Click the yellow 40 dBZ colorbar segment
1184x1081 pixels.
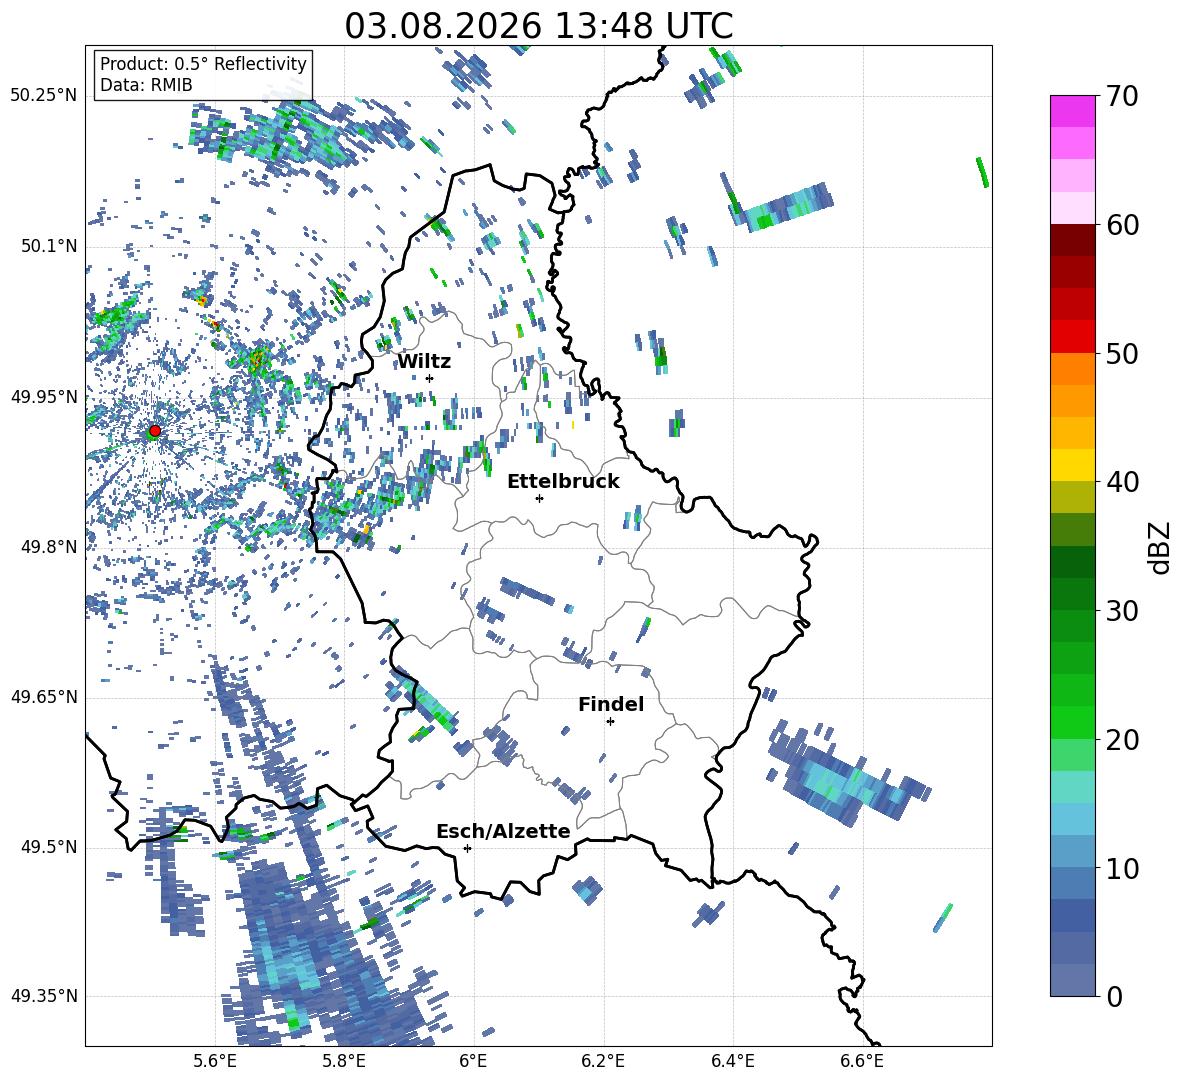point(1072,465)
